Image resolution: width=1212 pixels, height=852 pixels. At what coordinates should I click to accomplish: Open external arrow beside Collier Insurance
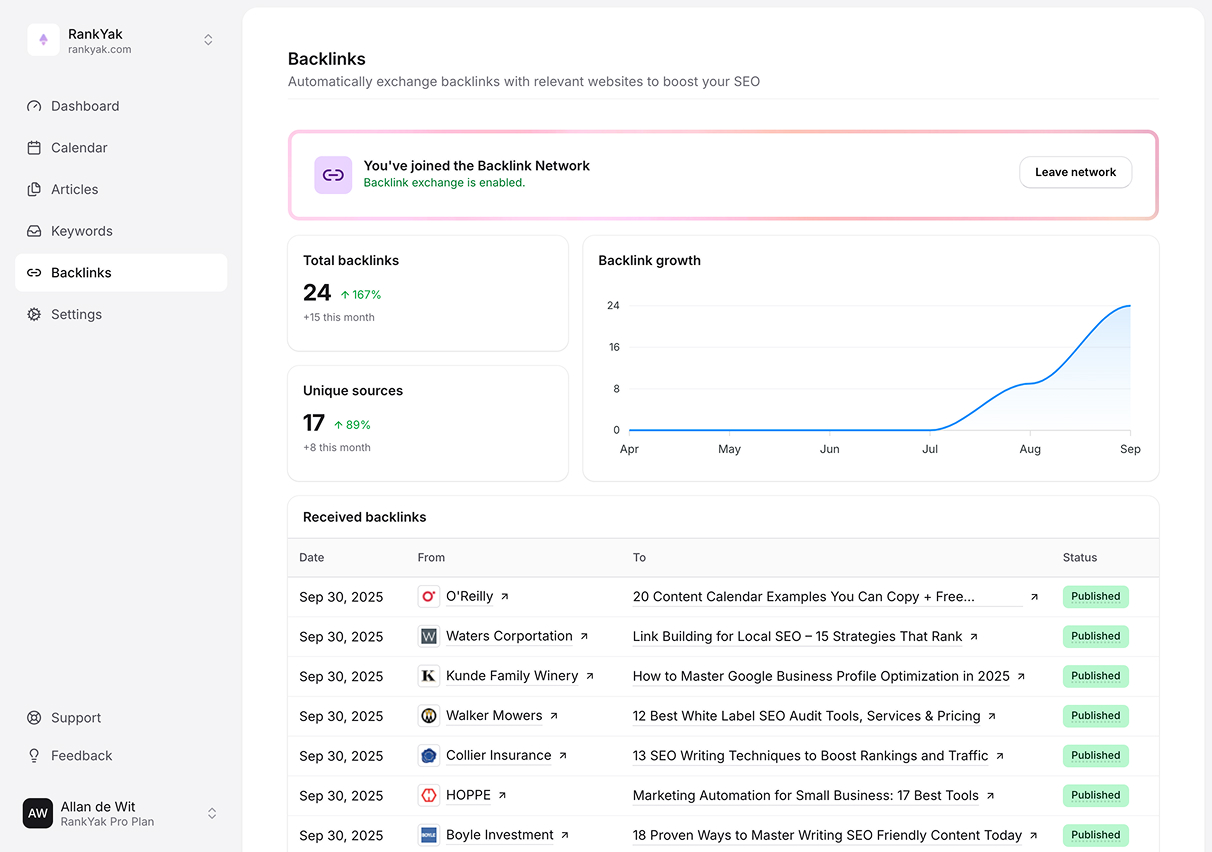[x=563, y=756]
